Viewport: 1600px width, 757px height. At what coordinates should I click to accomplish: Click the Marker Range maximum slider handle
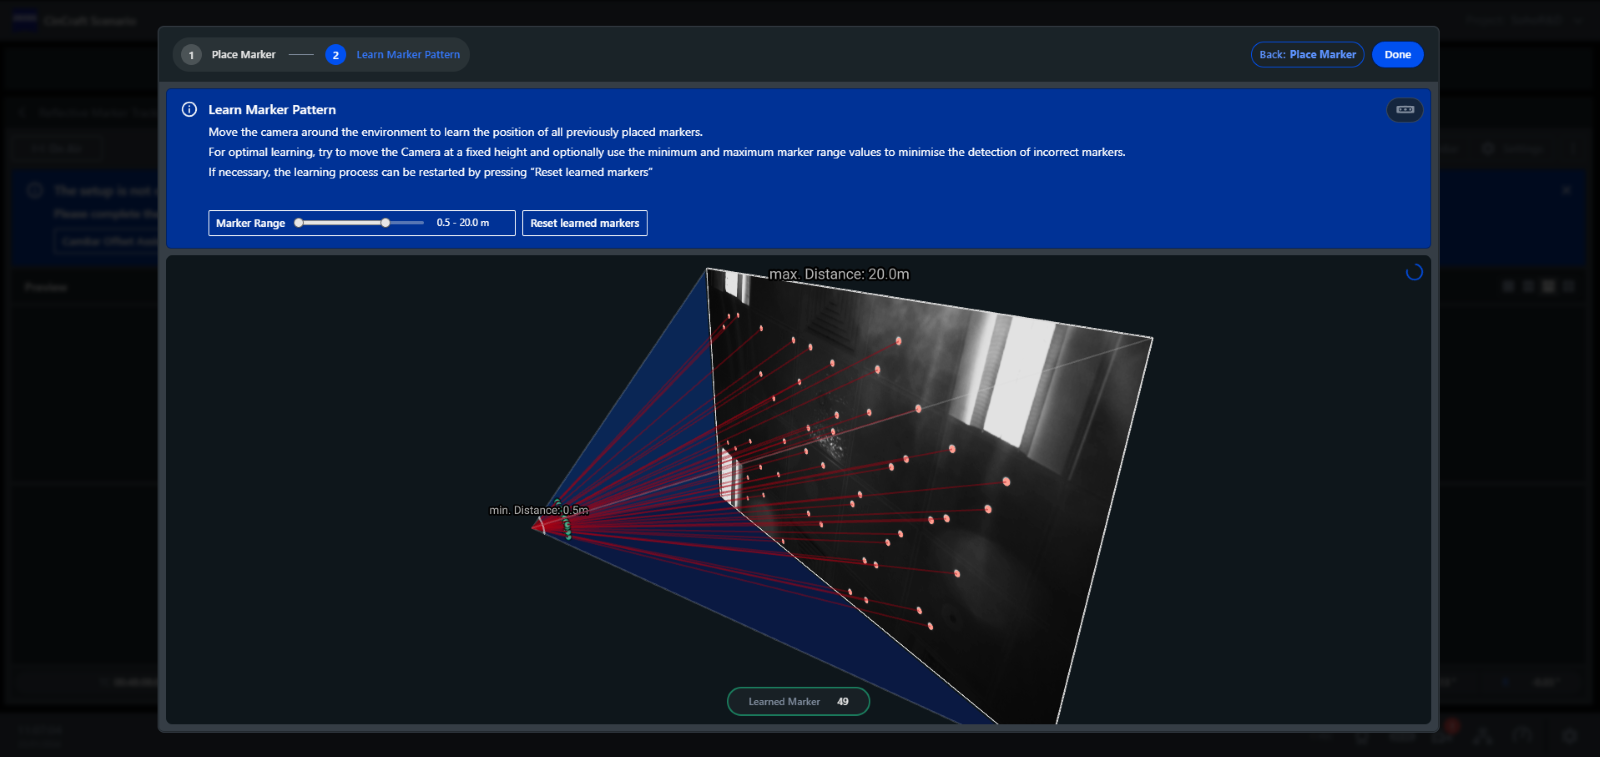[385, 223]
